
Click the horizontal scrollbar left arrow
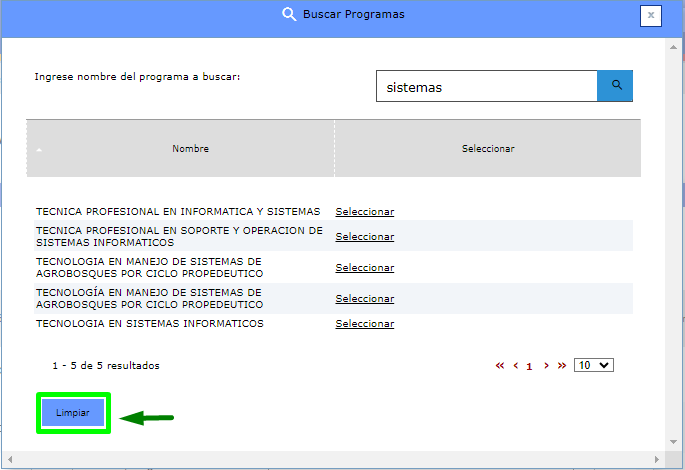coord(8,460)
